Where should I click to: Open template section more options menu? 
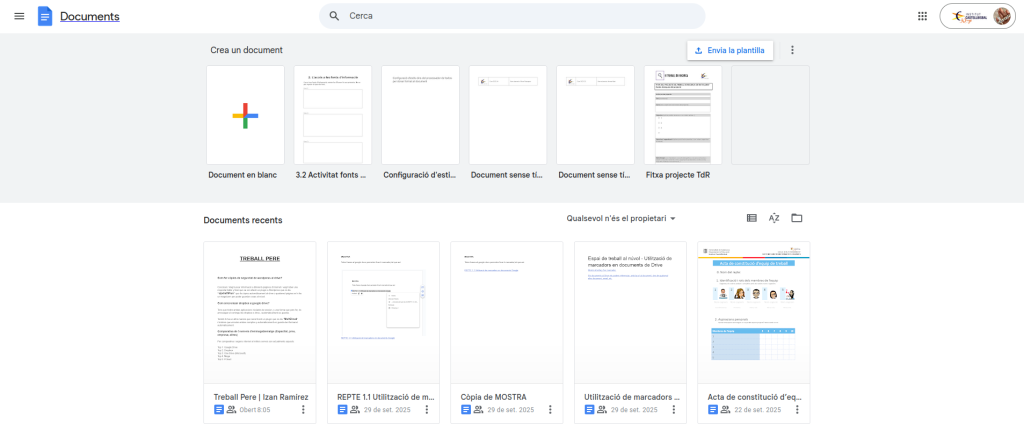click(792, 50)
